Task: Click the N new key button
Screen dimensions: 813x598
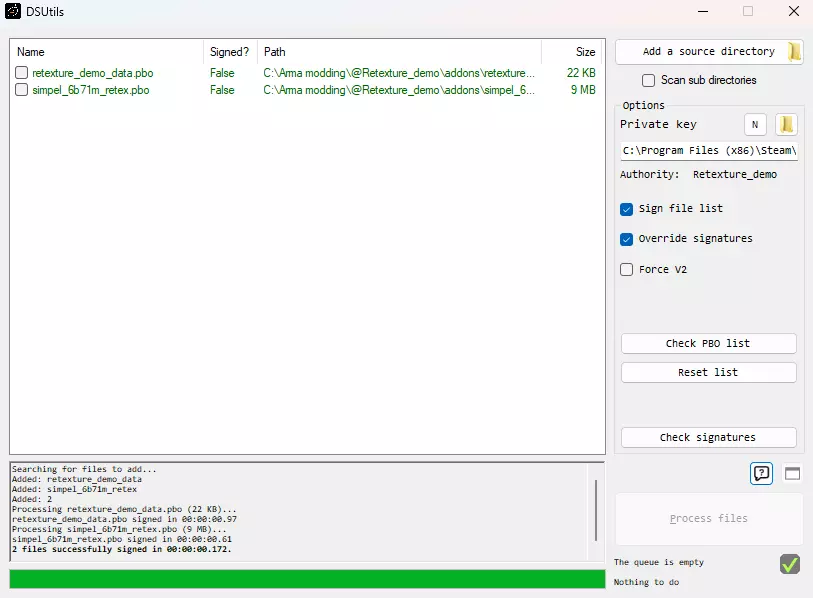Action: pyautogui.click(x=755, y=124)
